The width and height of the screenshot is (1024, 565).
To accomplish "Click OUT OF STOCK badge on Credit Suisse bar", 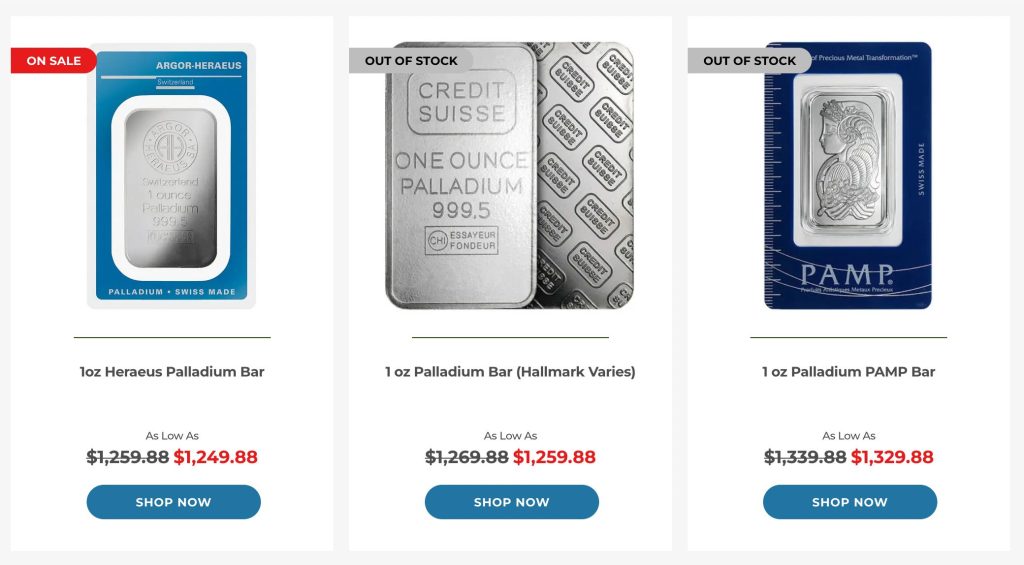I will (x=410, y=61).
